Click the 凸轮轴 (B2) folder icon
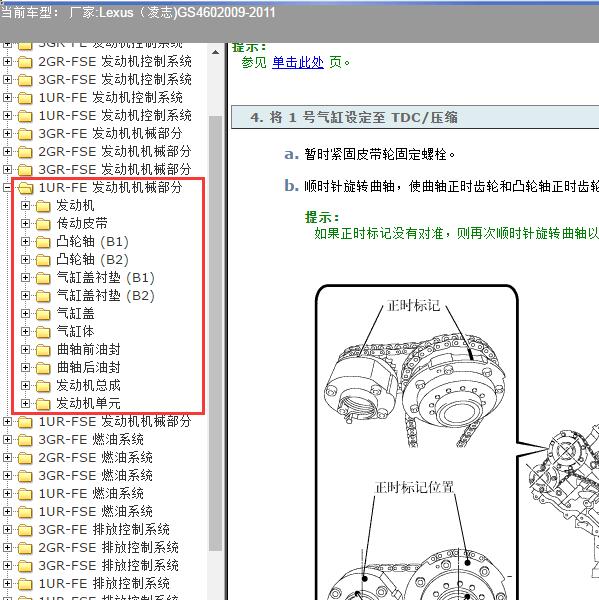 (43, 260)
